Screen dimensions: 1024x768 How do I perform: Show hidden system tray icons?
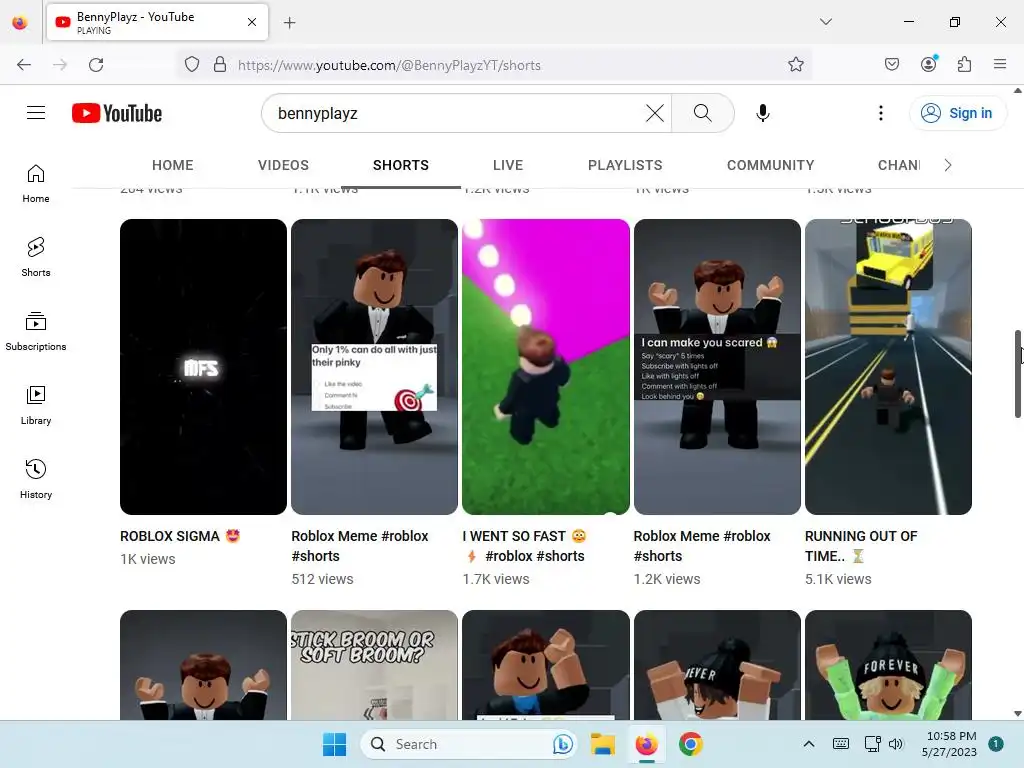point(808,744)
